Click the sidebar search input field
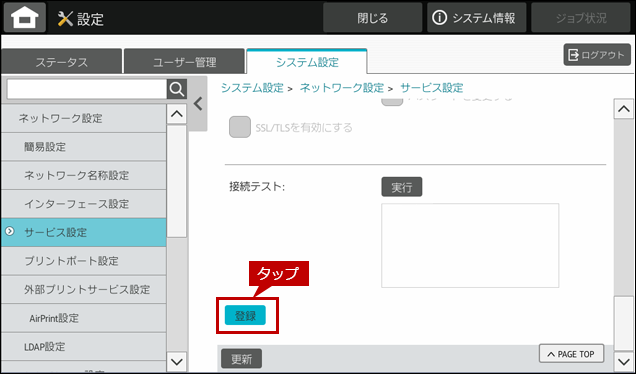The image size is (636, 374). [x=86, y=89]
